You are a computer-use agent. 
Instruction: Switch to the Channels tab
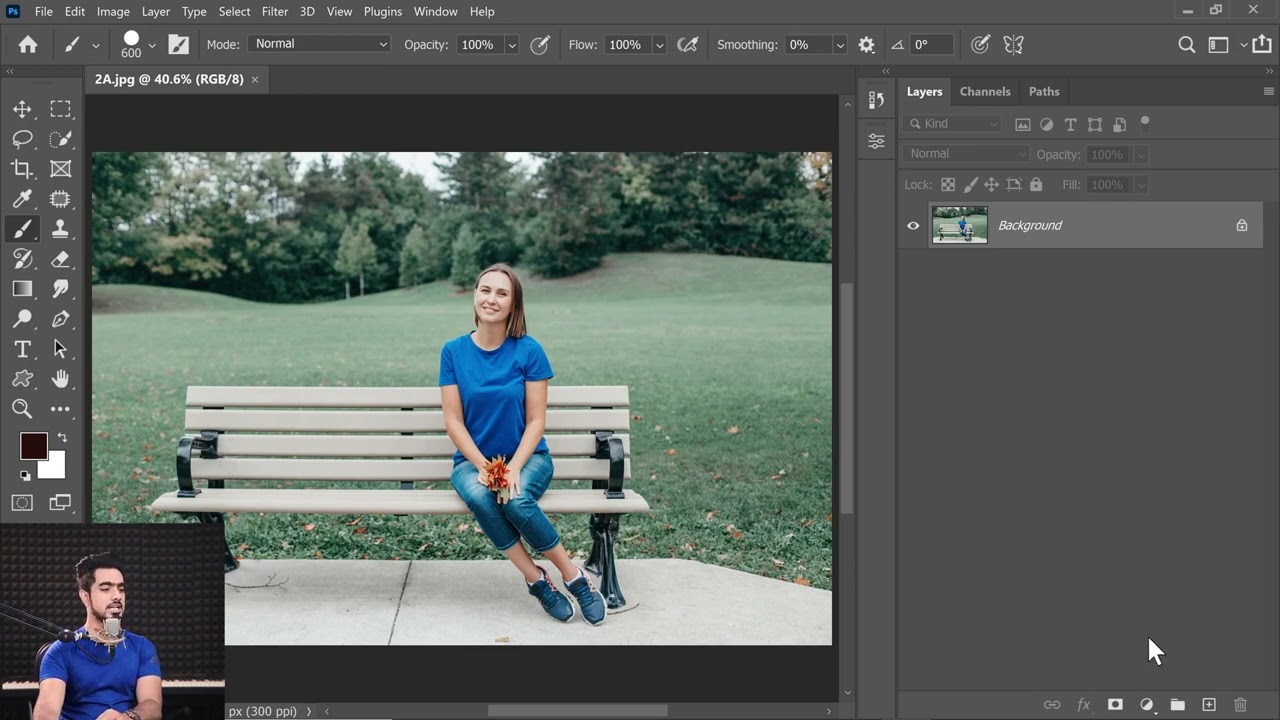tap(985, 91)
